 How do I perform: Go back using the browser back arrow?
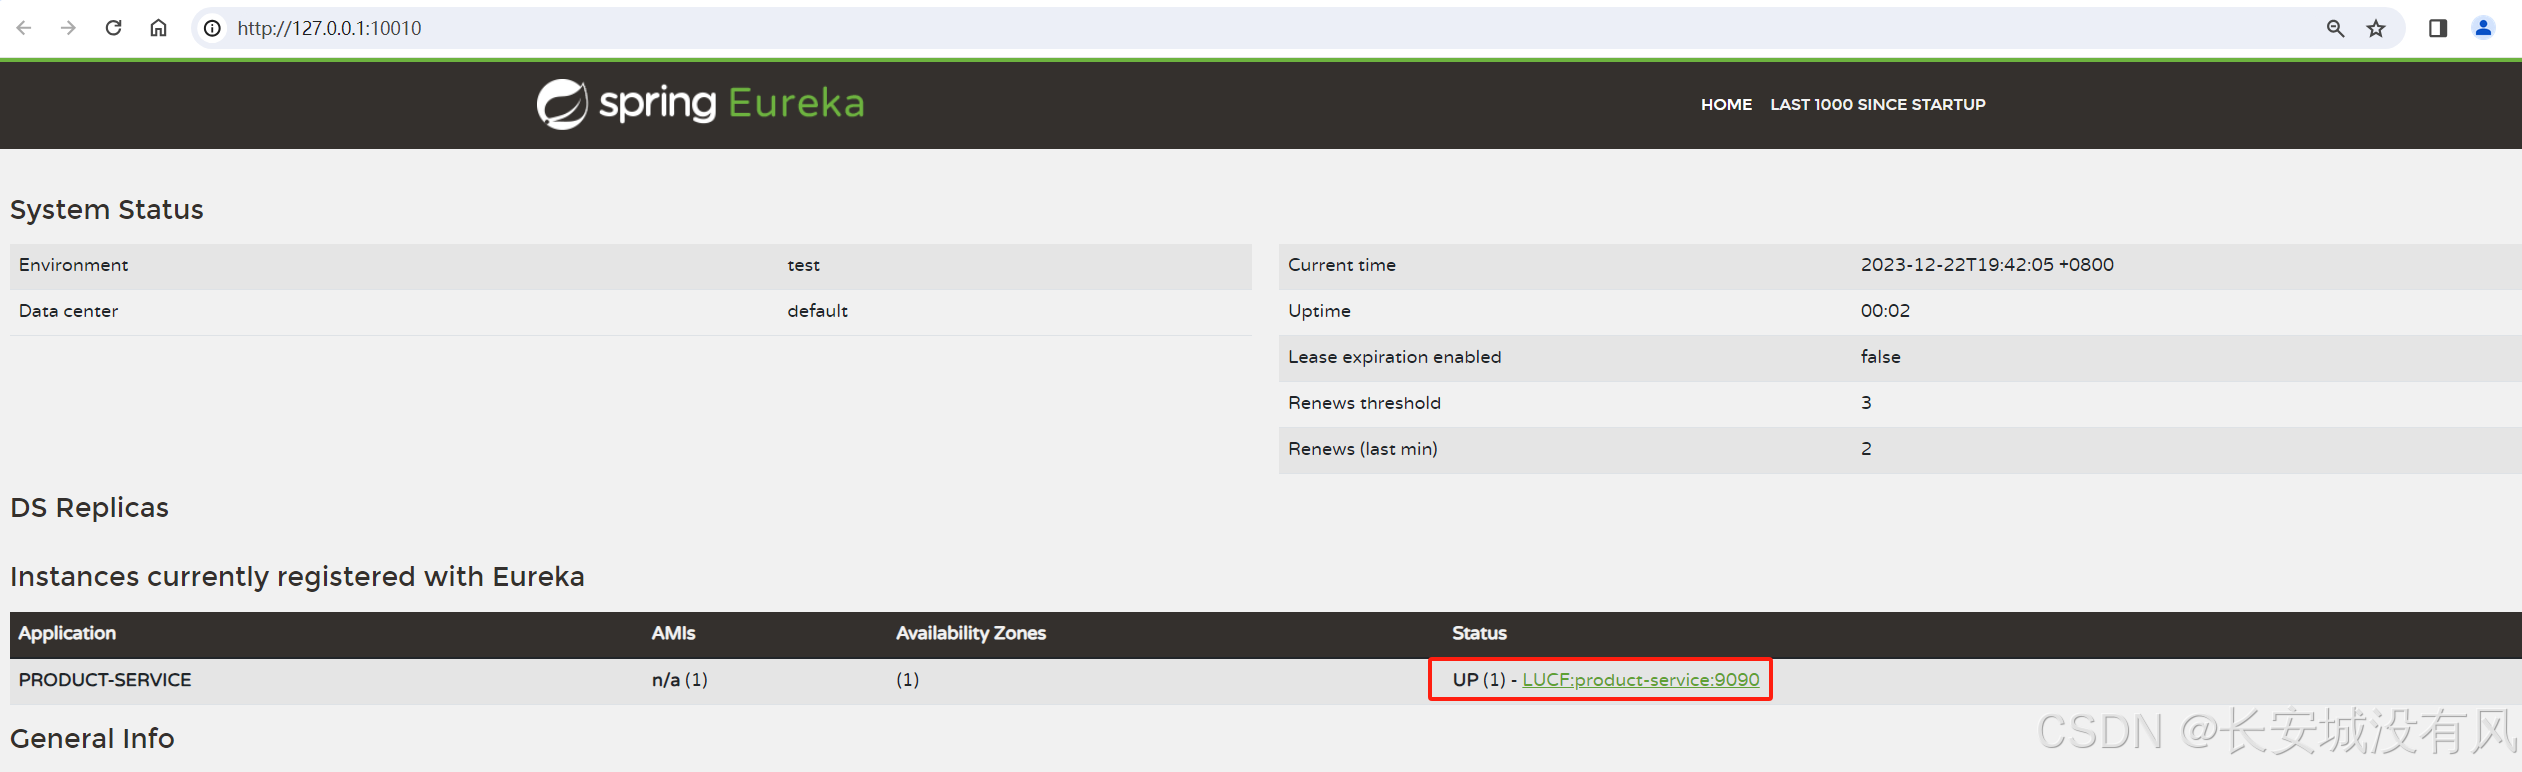24,28
